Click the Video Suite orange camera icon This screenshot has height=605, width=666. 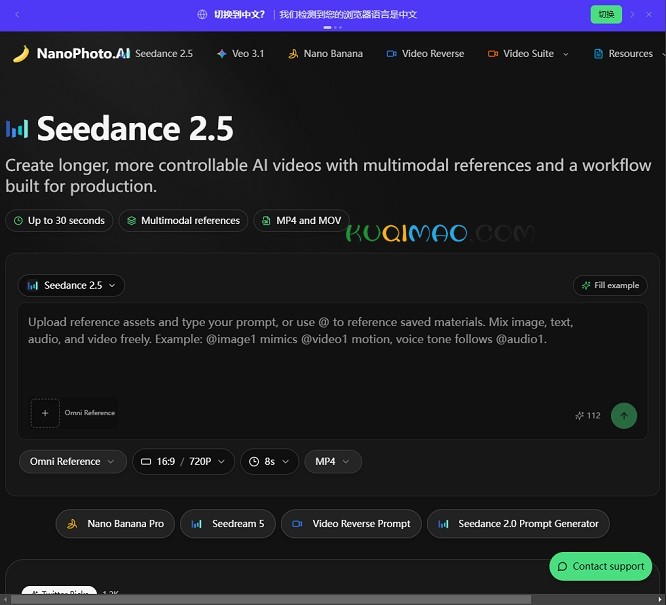(x=493, y=54)
